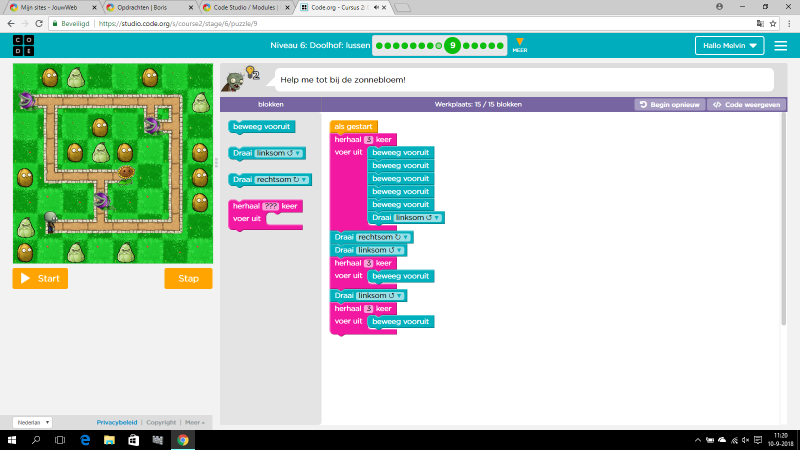The width and height of the screenshot is (800, 450).
Task: Open the Privacybeleid link
Action: tap(117, 422)
